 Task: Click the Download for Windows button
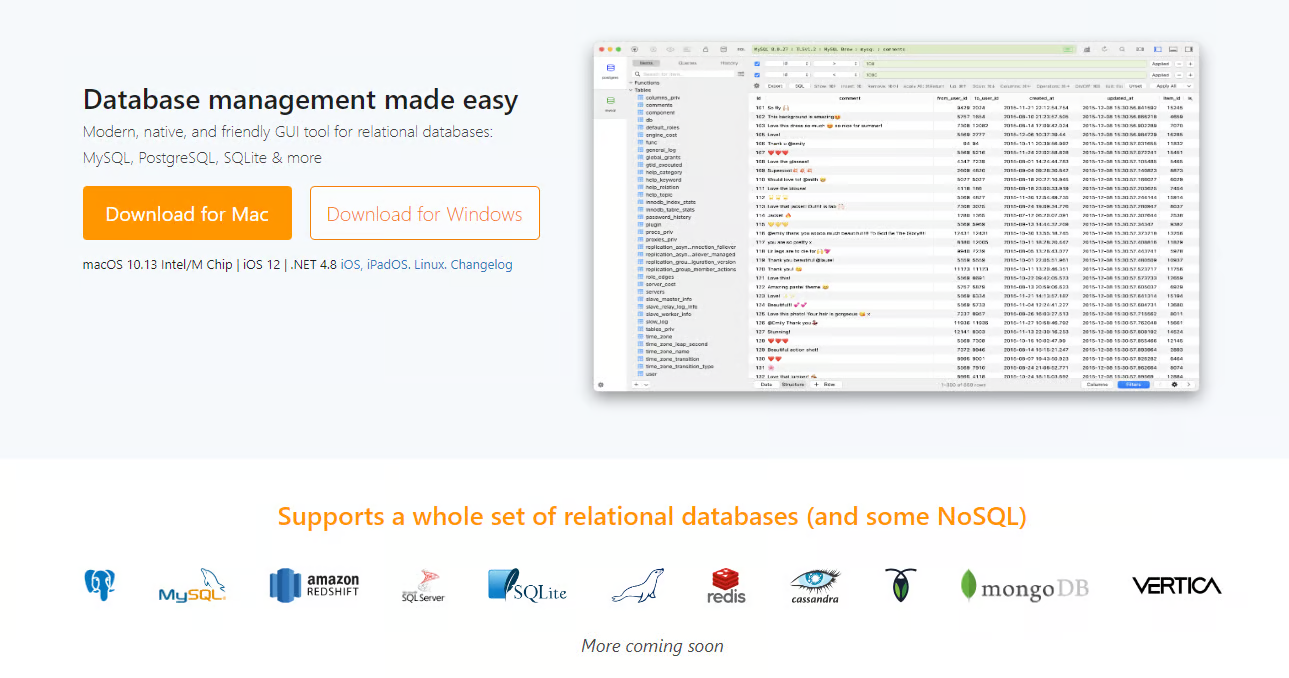(x=424, y=213)
